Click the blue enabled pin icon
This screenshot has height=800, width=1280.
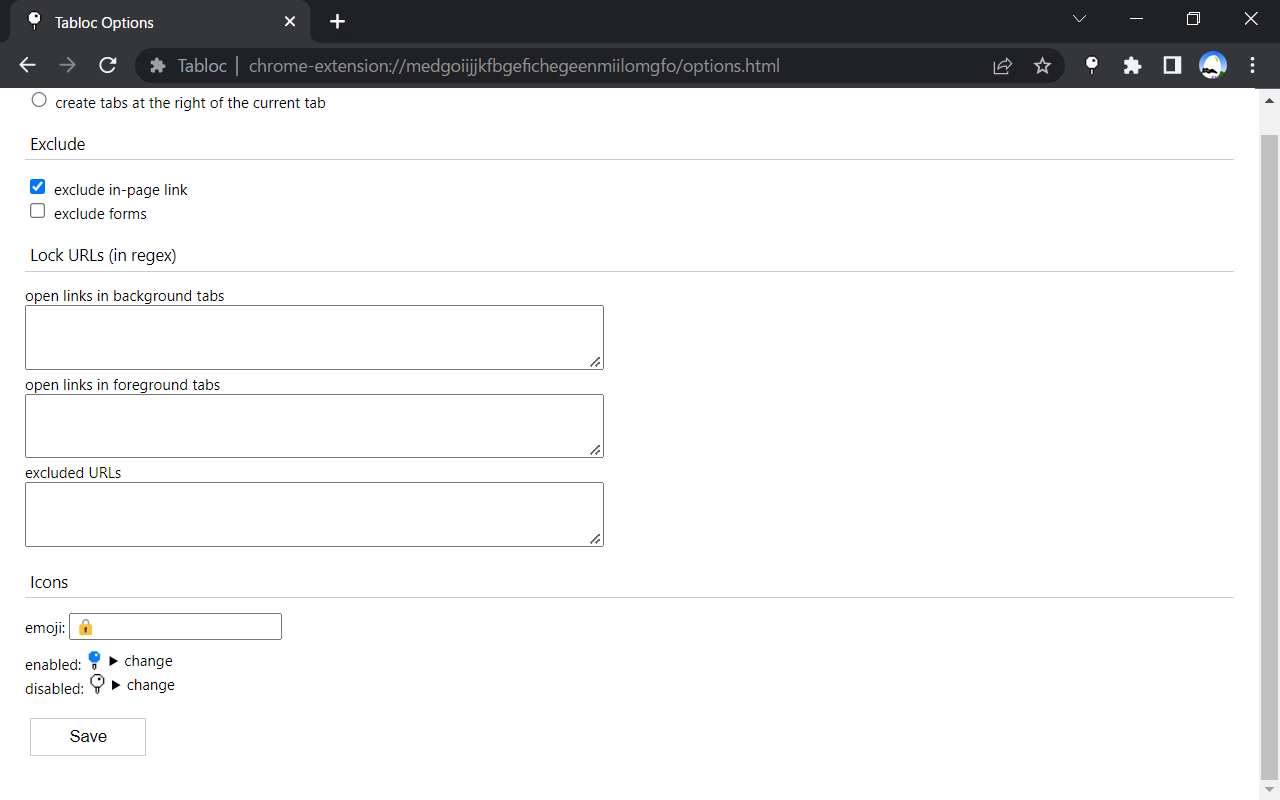[x=95, y=660]
